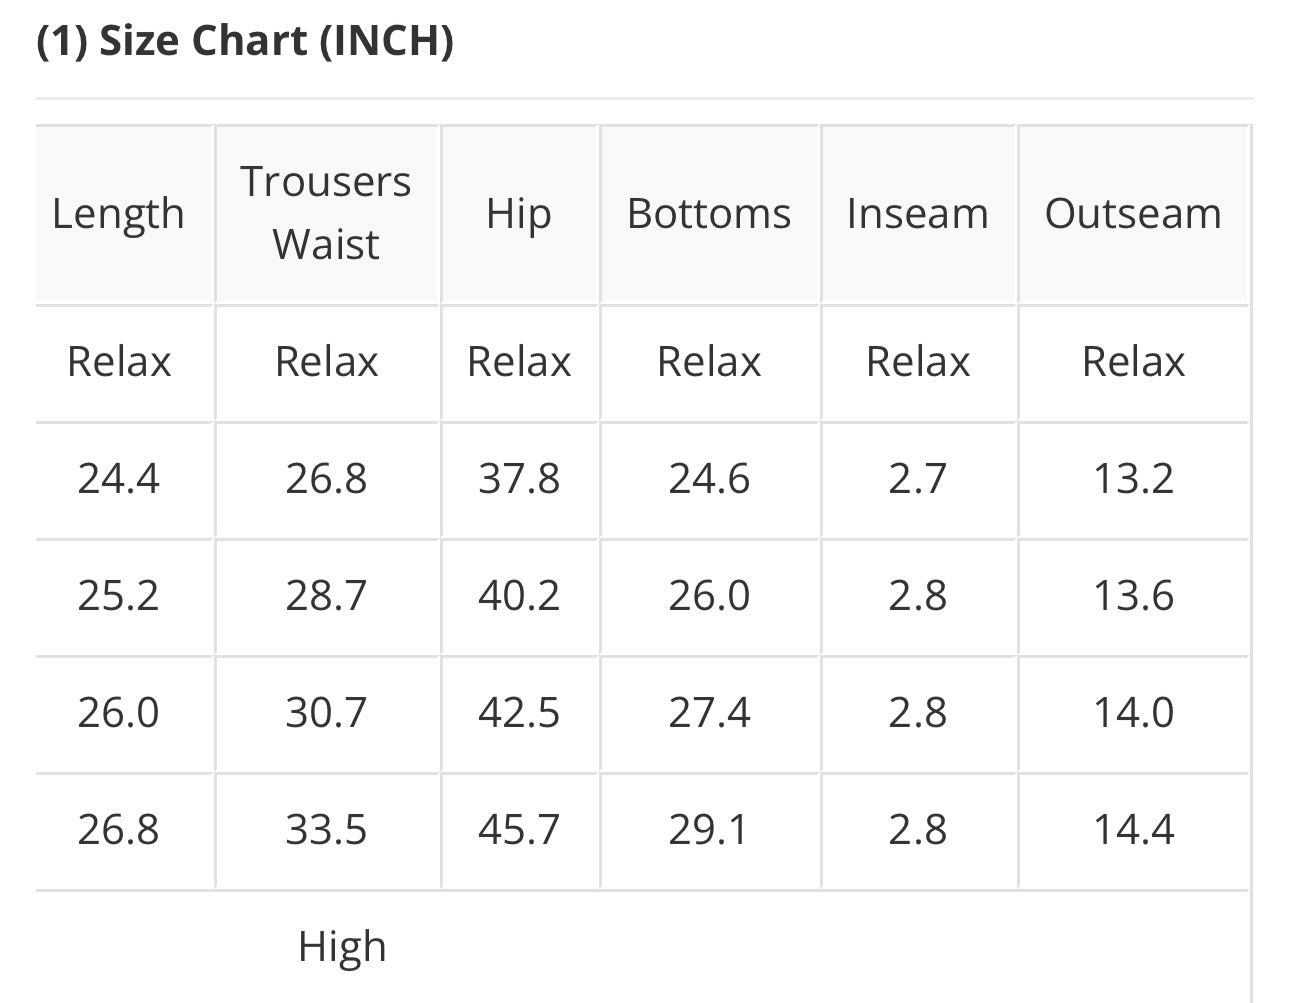Click the 13.6 outseam value
The height and width of the screenshot is (1003, 1290).
pos(1133,595)
